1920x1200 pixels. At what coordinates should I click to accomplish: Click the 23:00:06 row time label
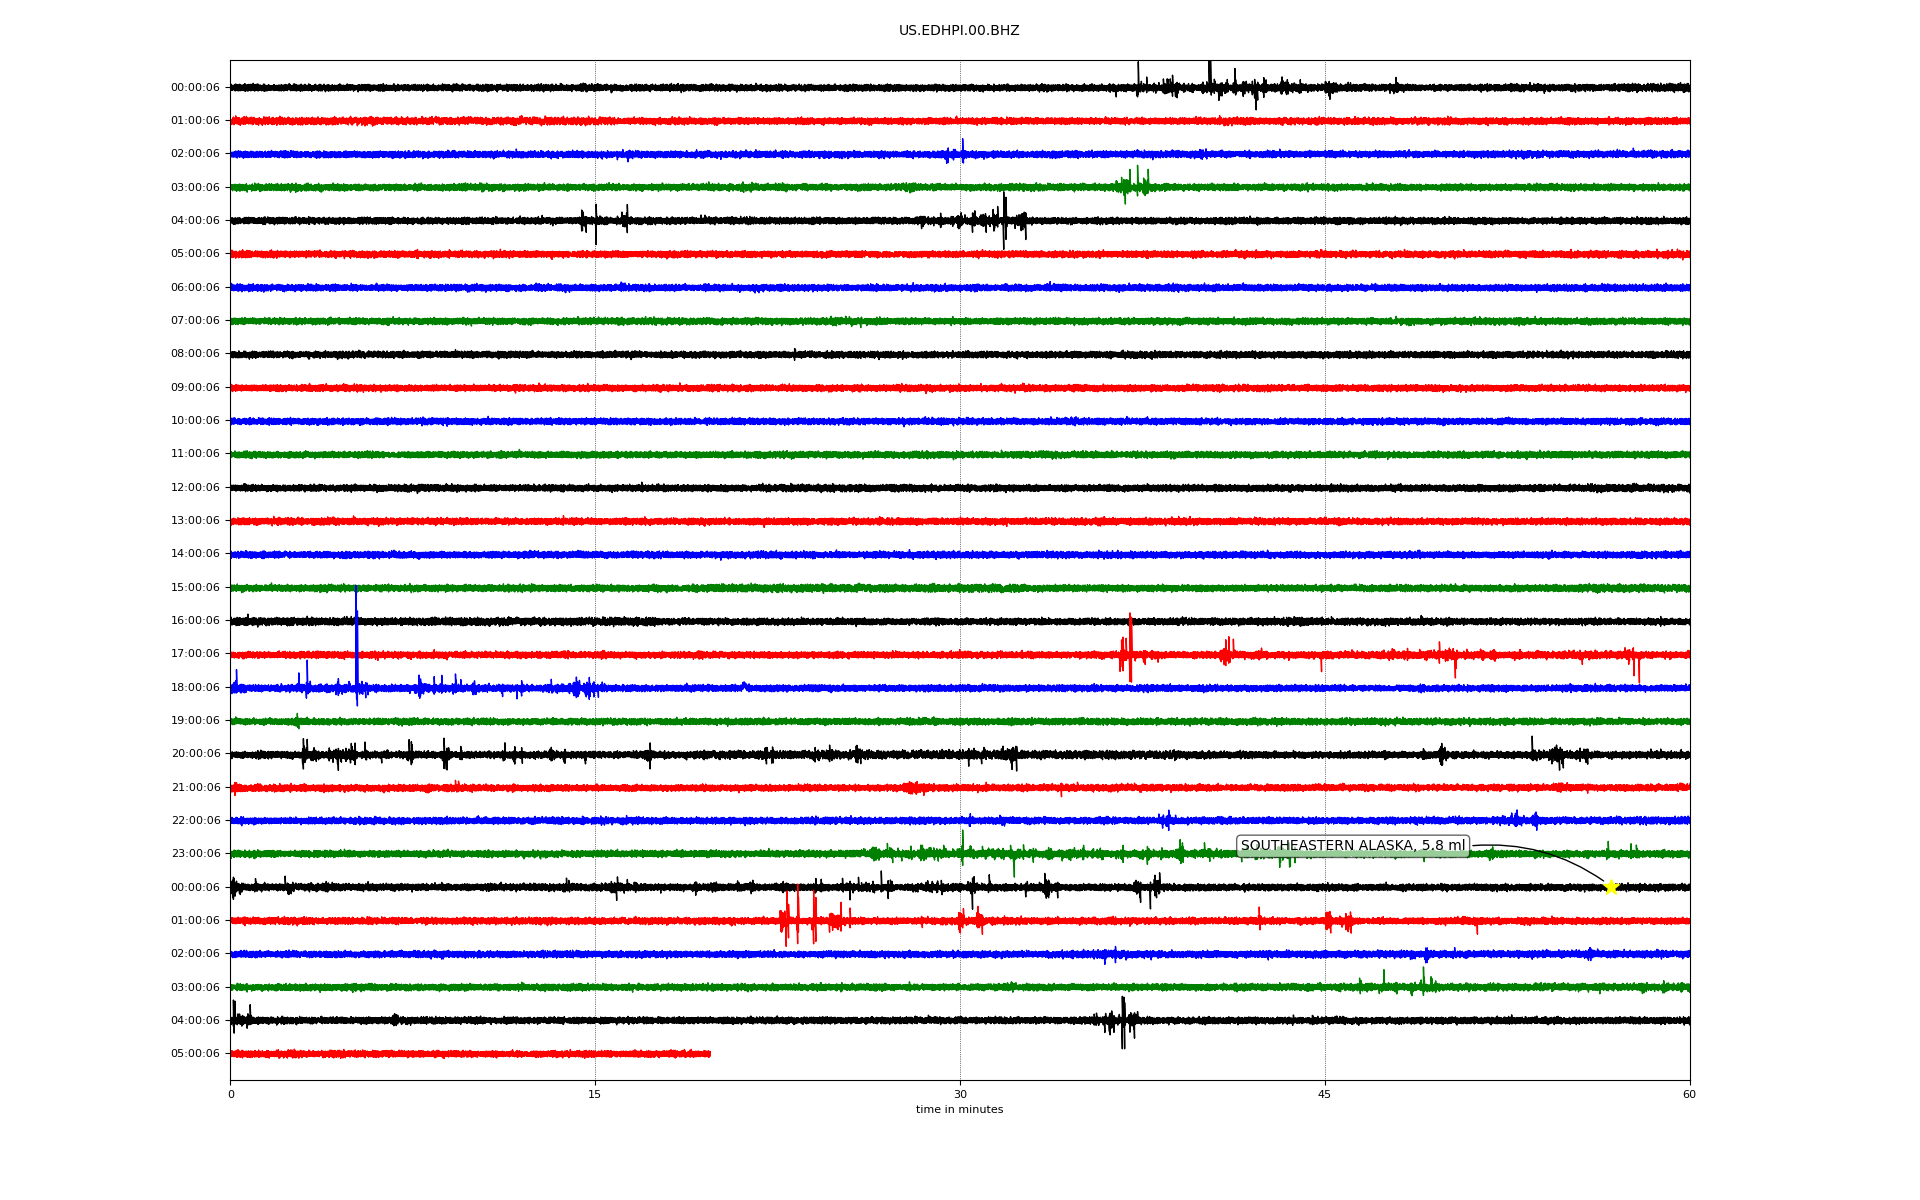(195, 854)
